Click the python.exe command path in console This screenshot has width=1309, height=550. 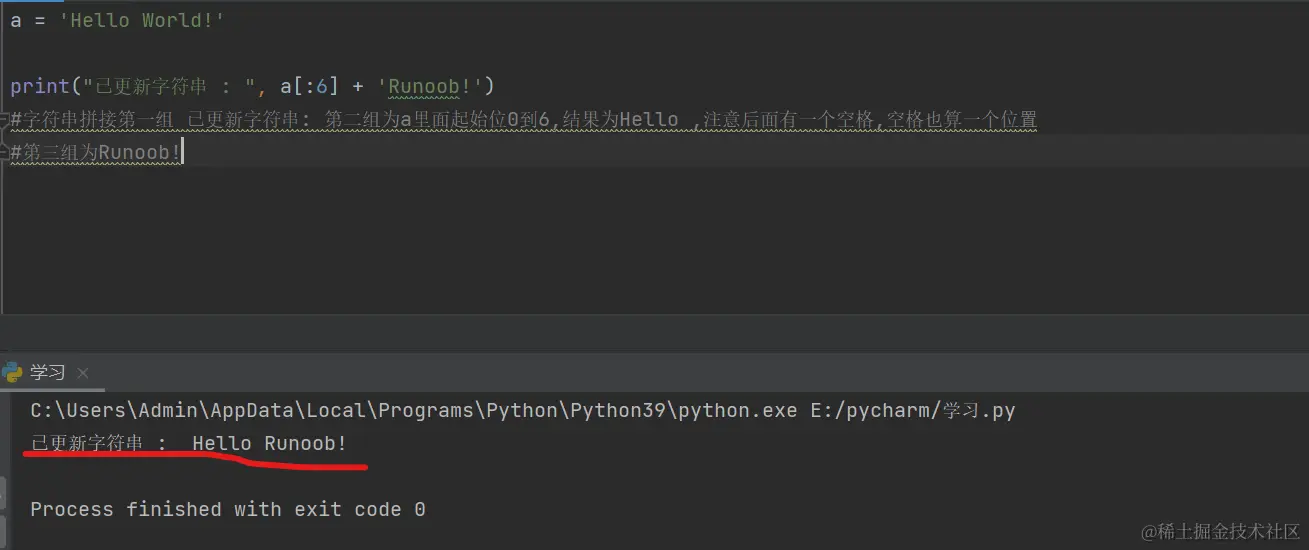coord(523,411)
